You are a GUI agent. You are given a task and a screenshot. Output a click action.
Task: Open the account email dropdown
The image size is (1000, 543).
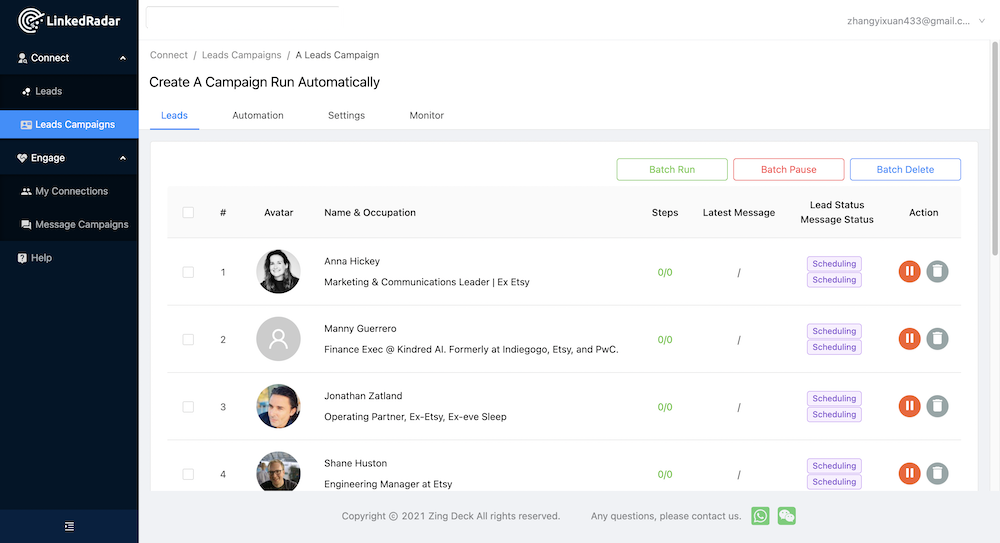click(x=916, y=21)
